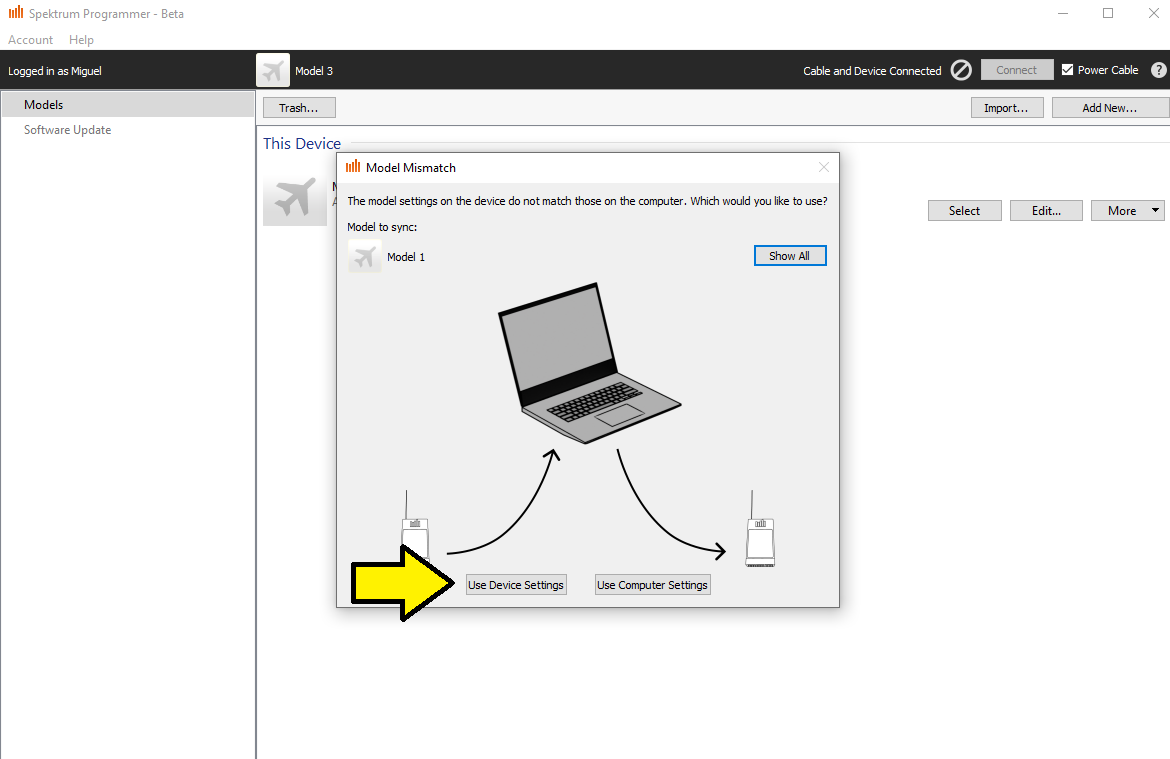Click the Spektrum logo in the dialog title
Image resolution: width=1170 pixels, height=759 pixels.
353,167
